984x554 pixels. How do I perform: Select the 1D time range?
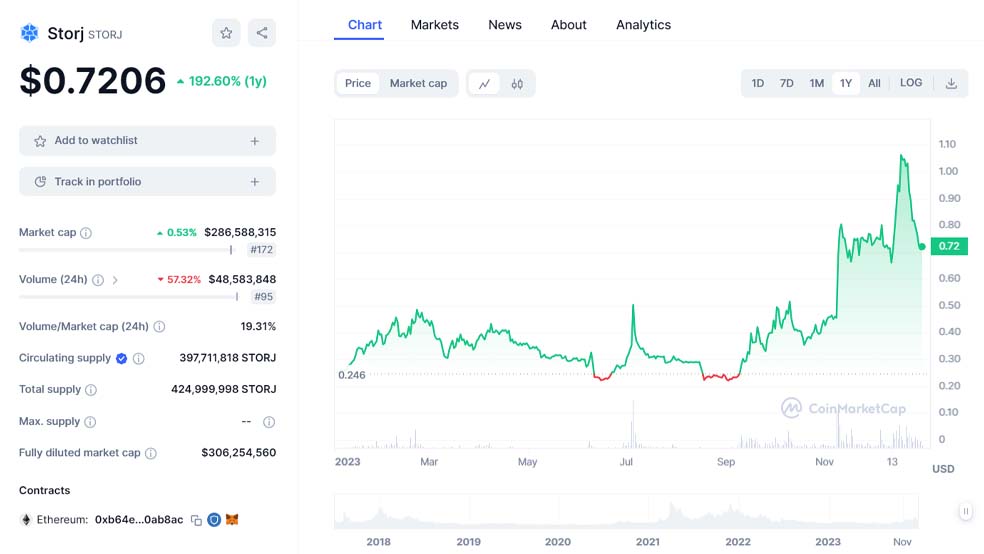[x=757, y=83]
